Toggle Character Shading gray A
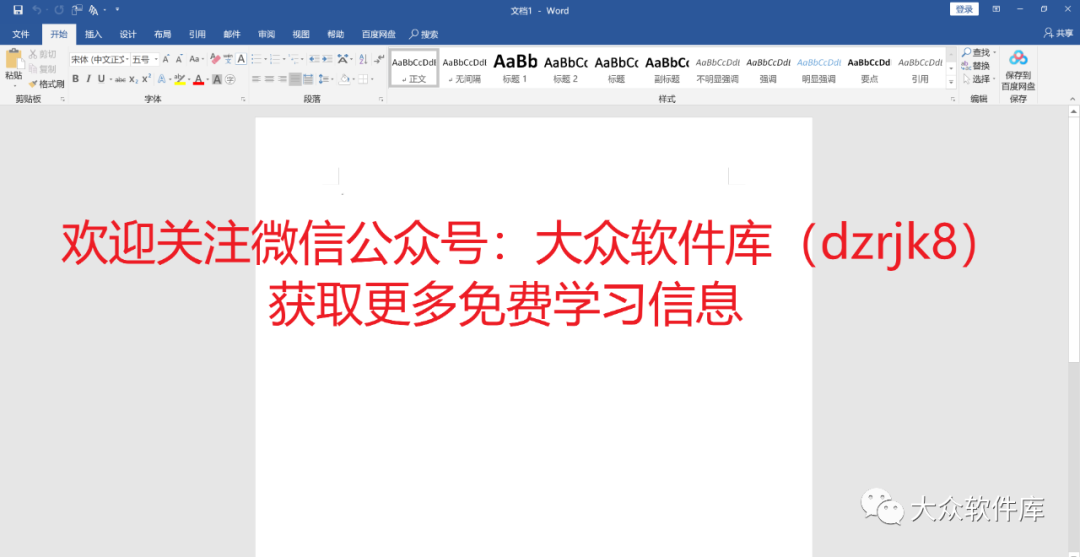1080x557 pixels. (217, 78)
